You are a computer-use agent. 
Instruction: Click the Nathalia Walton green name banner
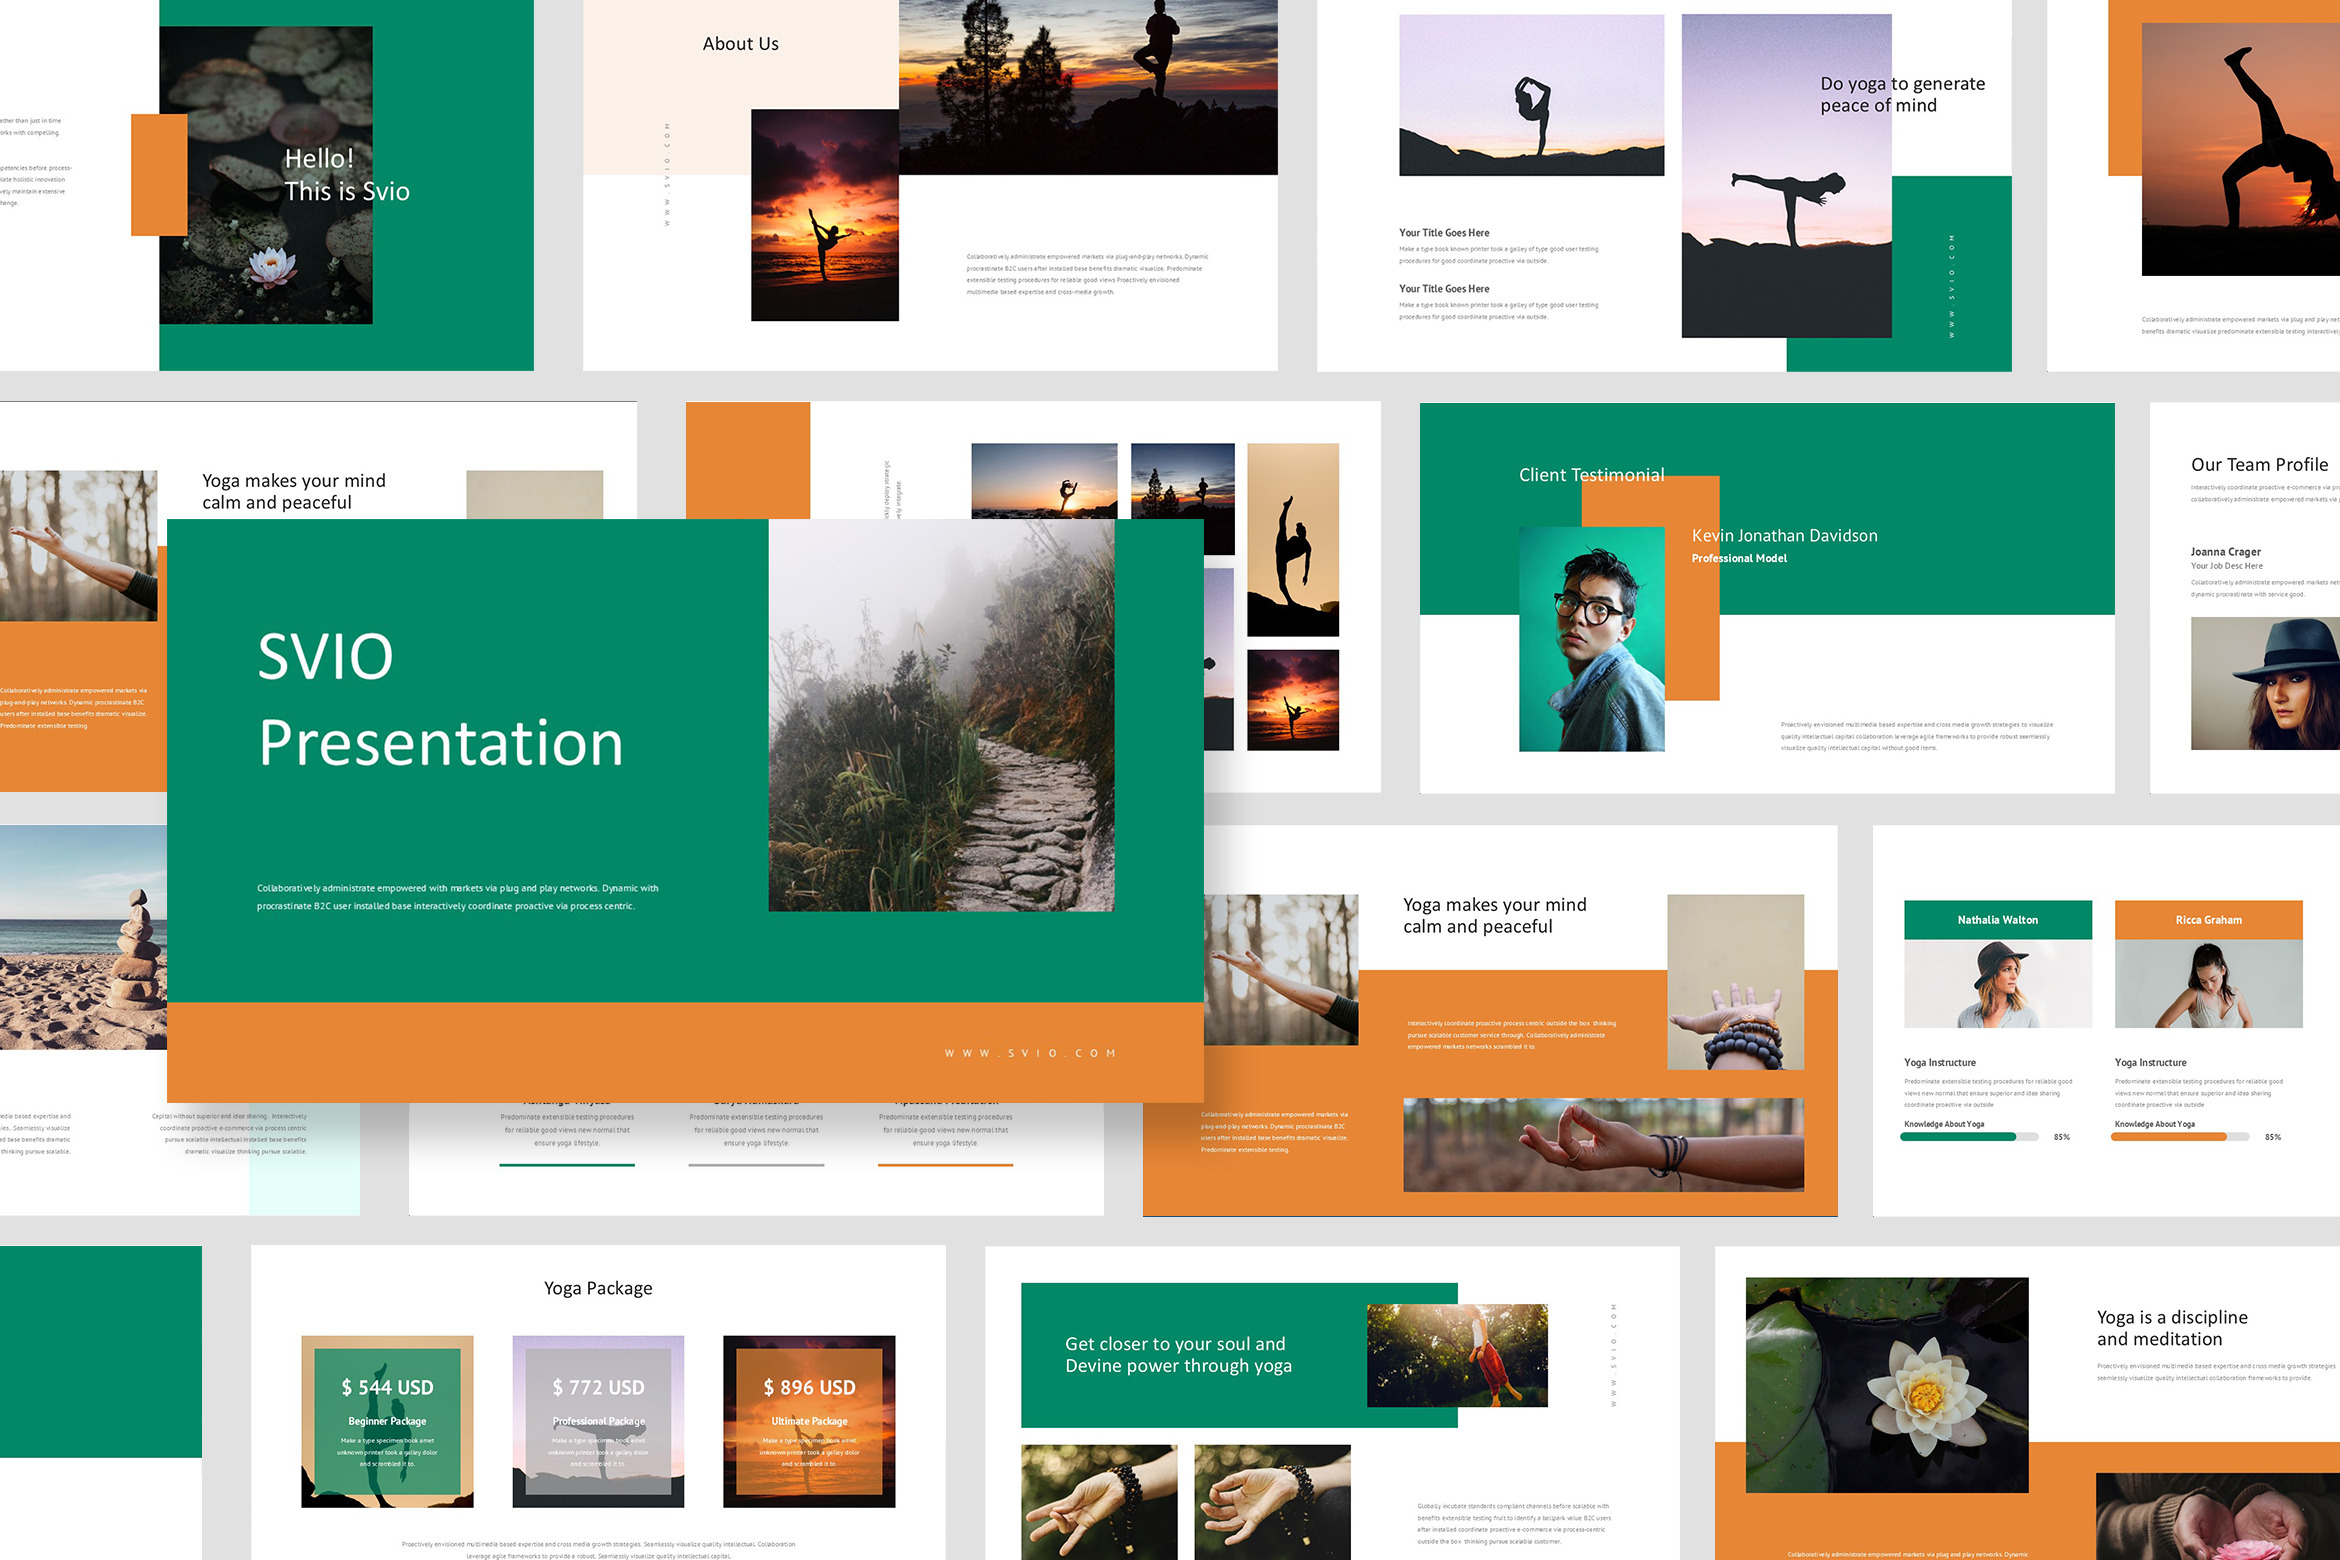(x=1997, y=920)
